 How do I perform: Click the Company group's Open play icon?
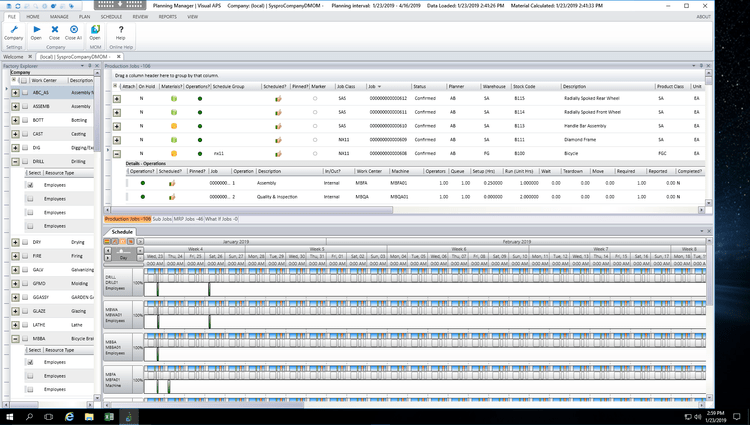(x=36, y=30)
